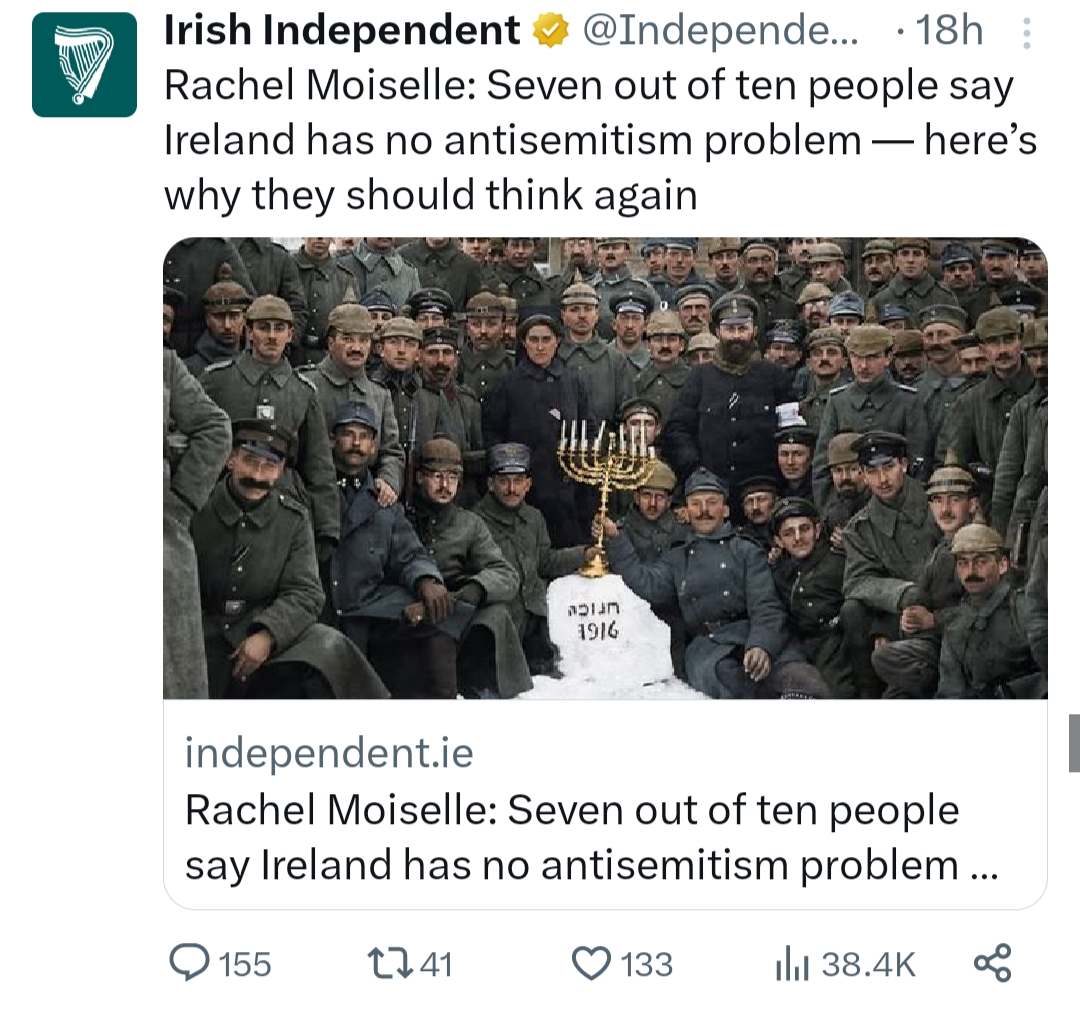
Task: Open the three-dot more options menu
Action: click(1026, 32)
